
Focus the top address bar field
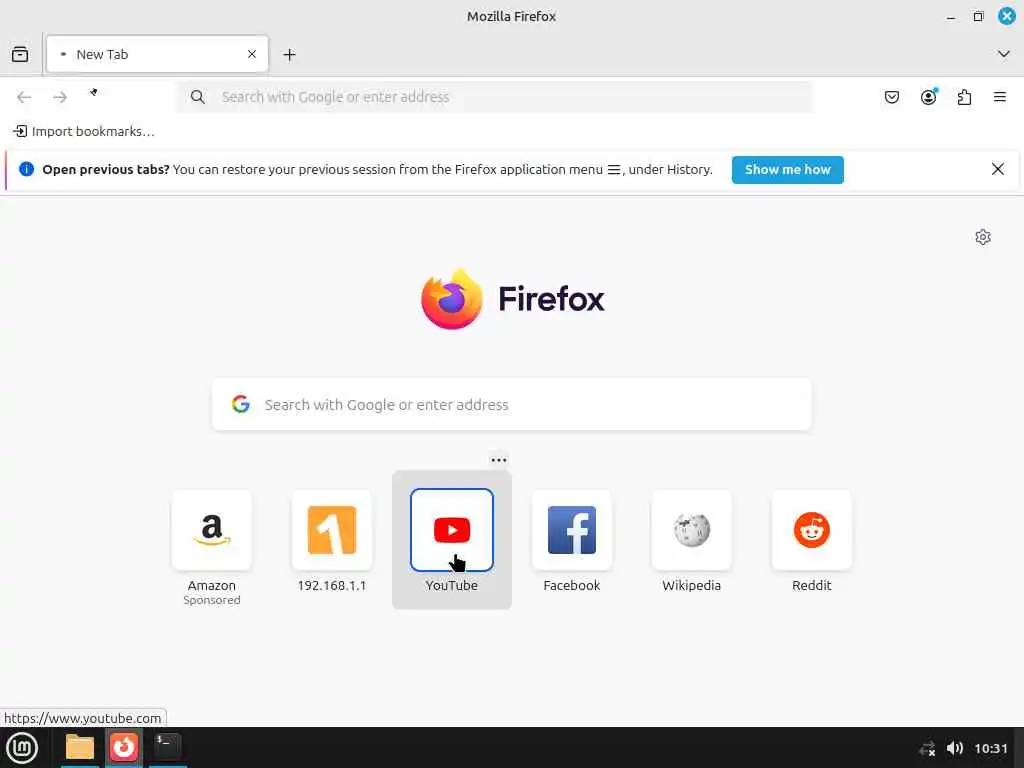[494, 97]
